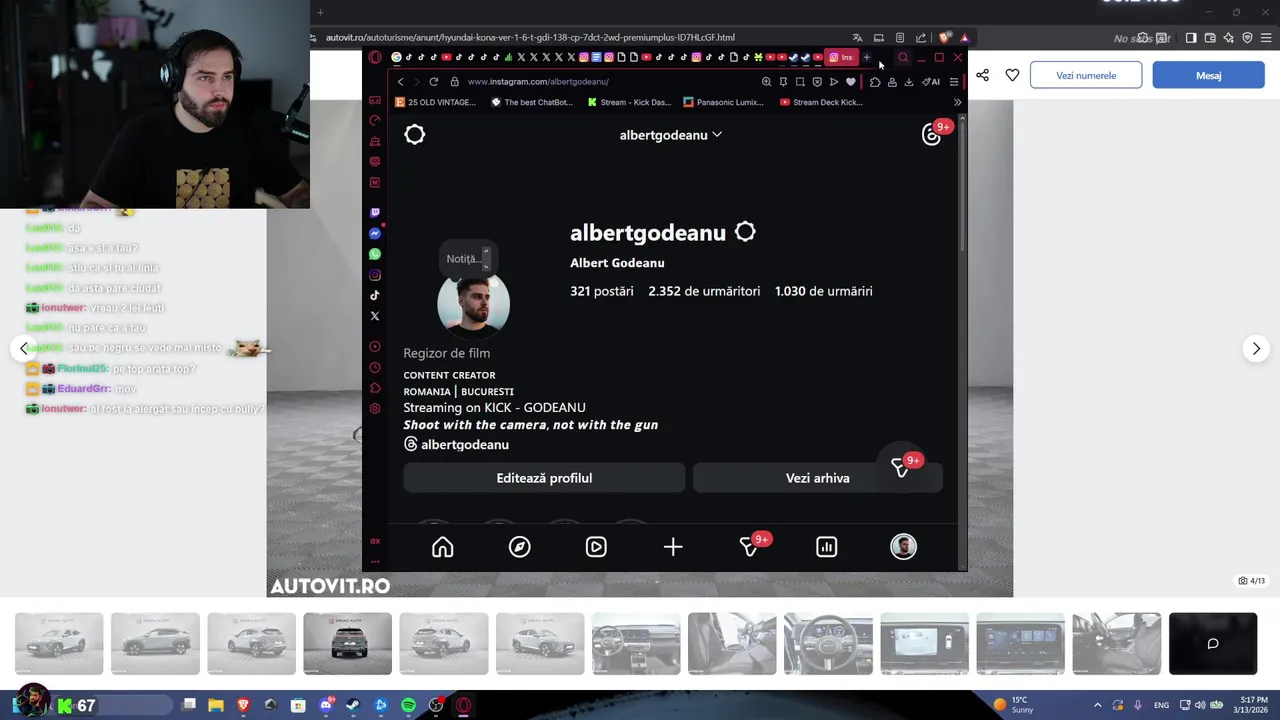Open Instagram in Opera GX sidebar
This screenshot has width=1280, height=720.
point(375,275)
